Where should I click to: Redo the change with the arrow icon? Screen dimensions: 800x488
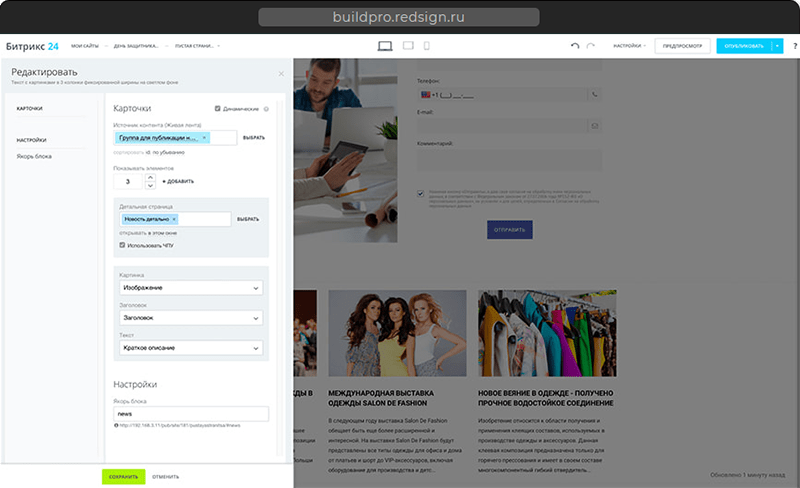click(x=591, y=45)
